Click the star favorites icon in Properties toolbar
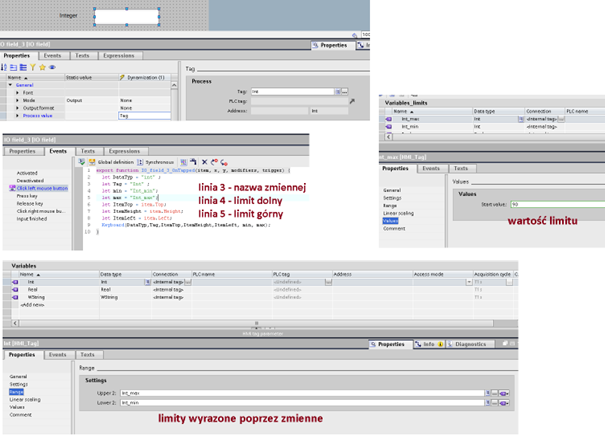 click(x=42, y=67)
